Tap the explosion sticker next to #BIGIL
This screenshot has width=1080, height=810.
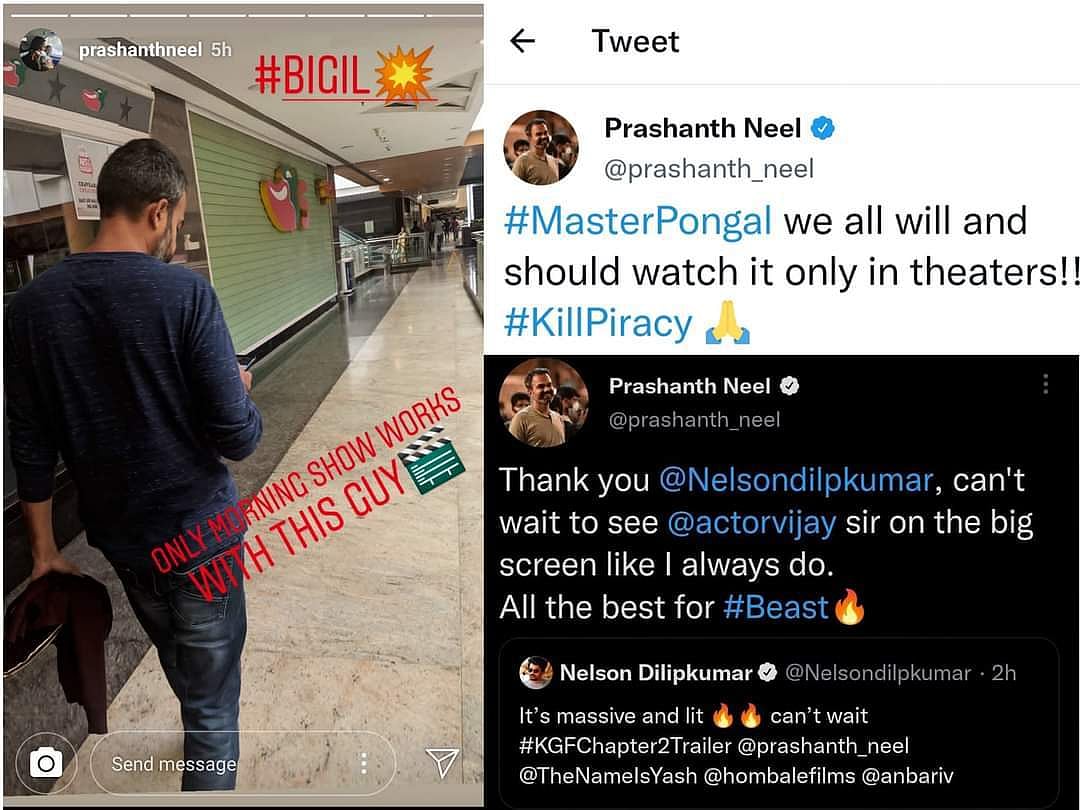coord(405,74)
